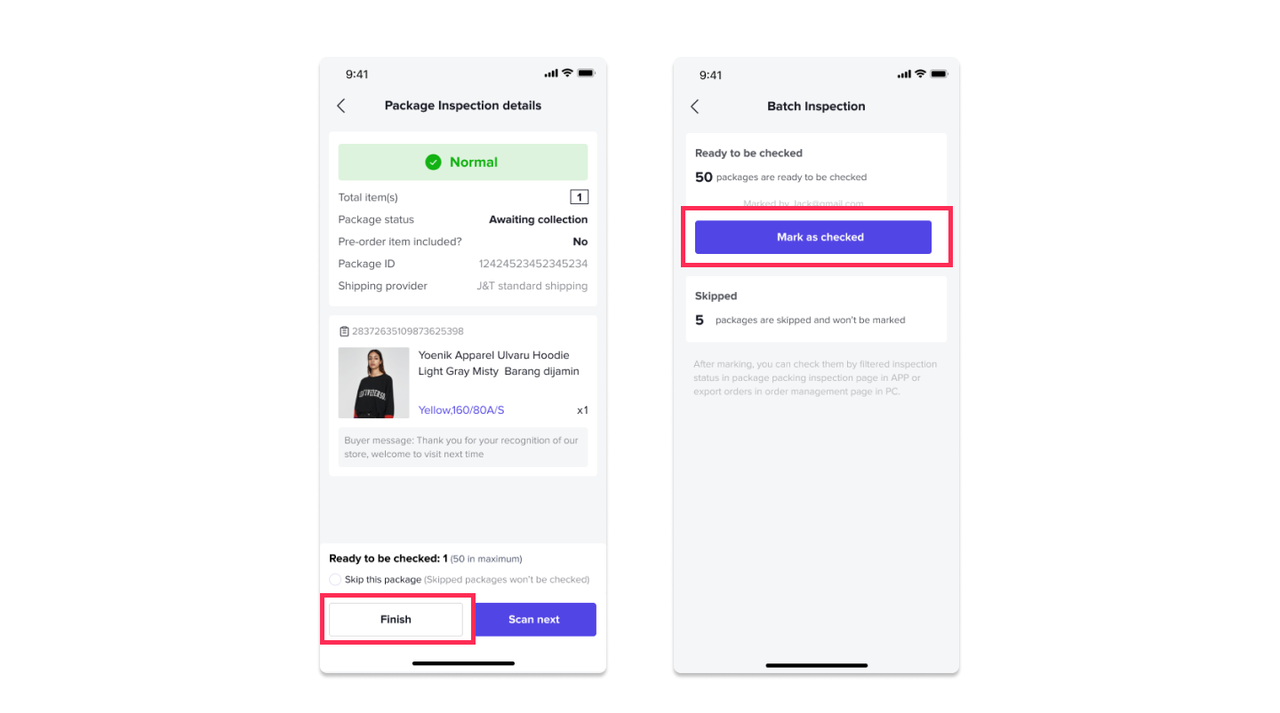The height and width of the screenshot is (713, 1280).
Task: Click the order number 28372635109873625398
Action: (x=408, y=331)
